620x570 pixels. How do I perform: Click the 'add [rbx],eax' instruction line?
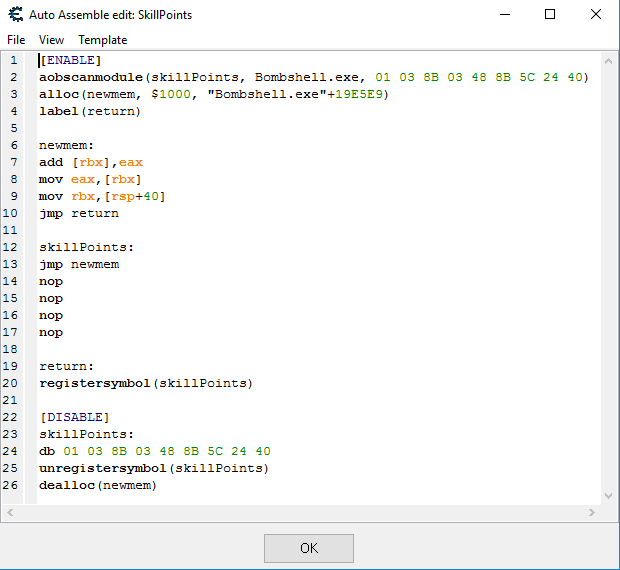coord(91,162)
